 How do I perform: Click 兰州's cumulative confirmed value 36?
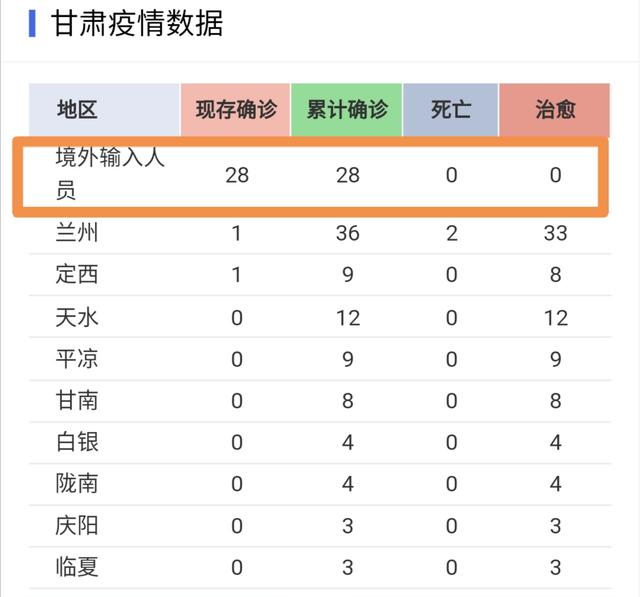[x=347, y=233]
